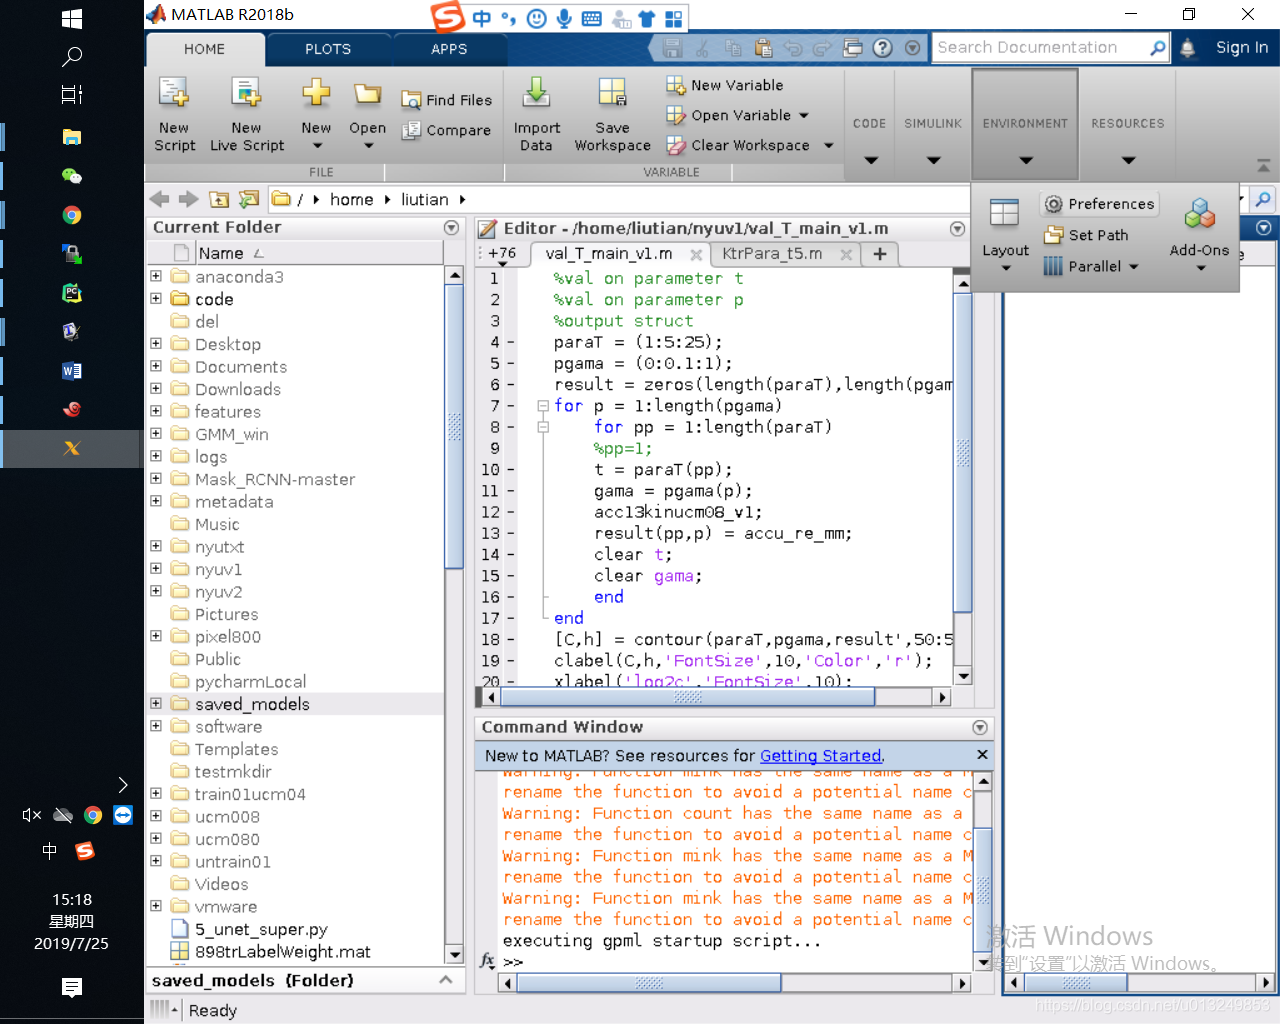Image resolution: width=1280 pixels, height=1024 pixels.
Task: Open Chrome from the Windows taskbar
Action: 71,215
